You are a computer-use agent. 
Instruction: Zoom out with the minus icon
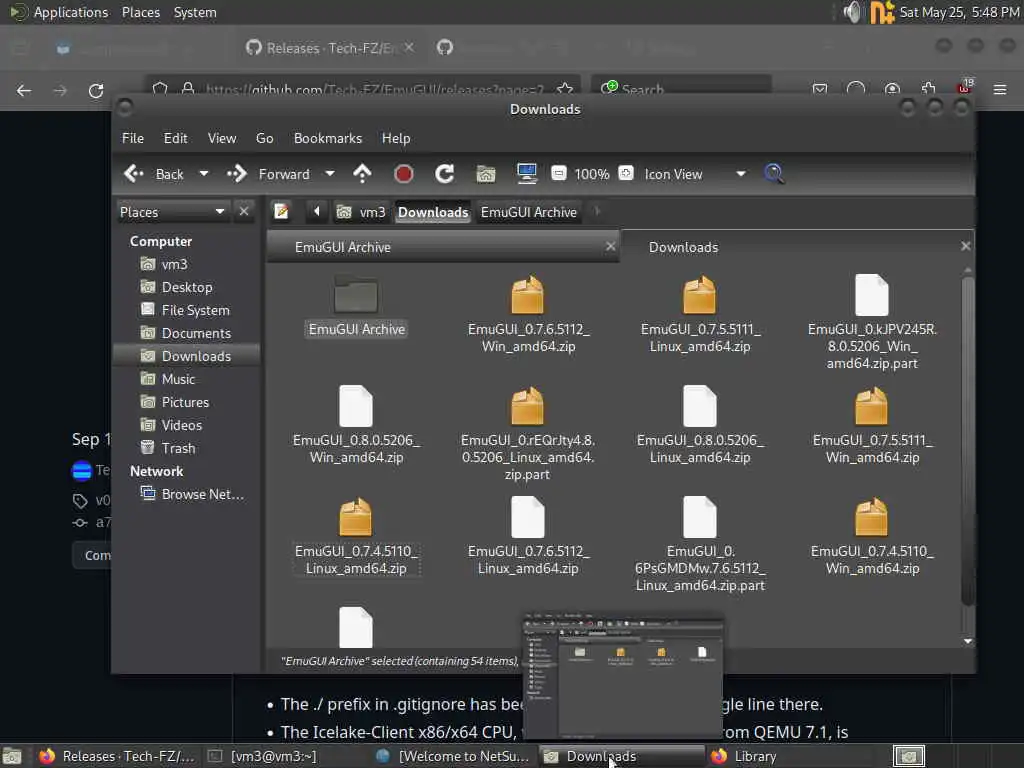(x=558, y=174)
